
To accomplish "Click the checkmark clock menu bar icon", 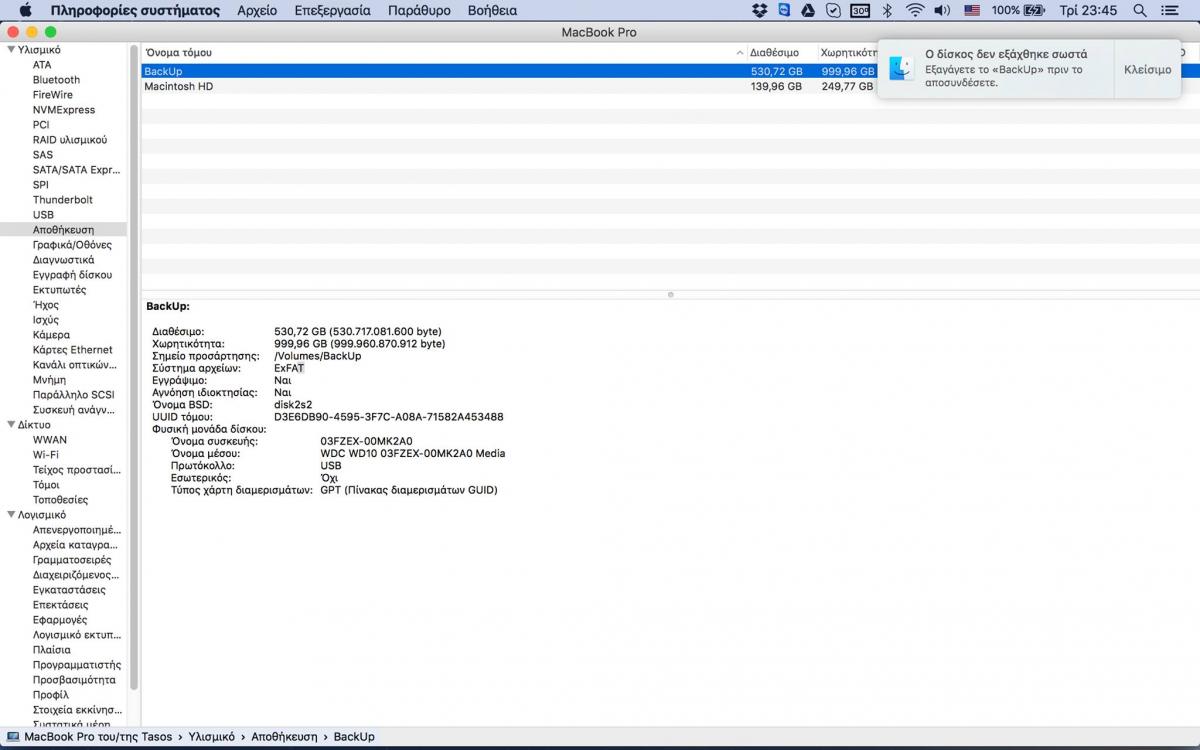I will (834, 10).
